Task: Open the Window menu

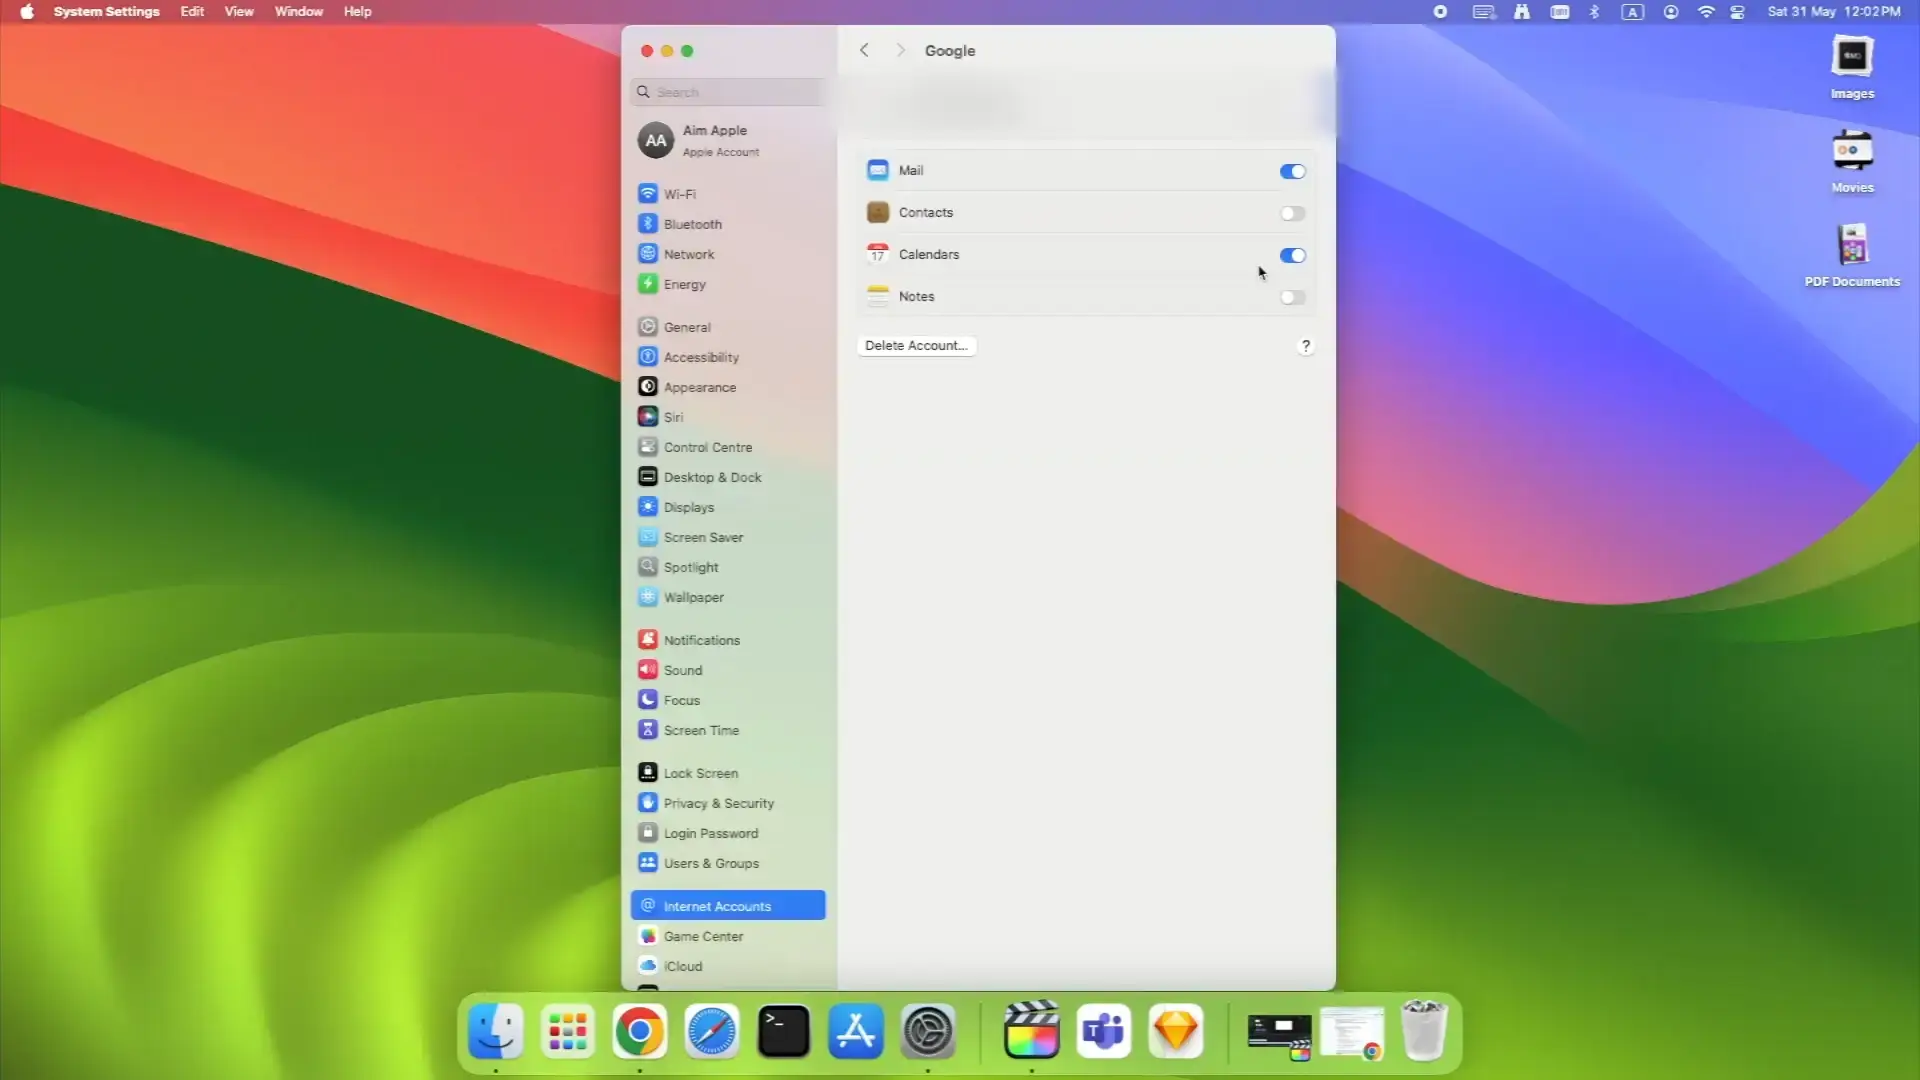Action: click(298, 11)
